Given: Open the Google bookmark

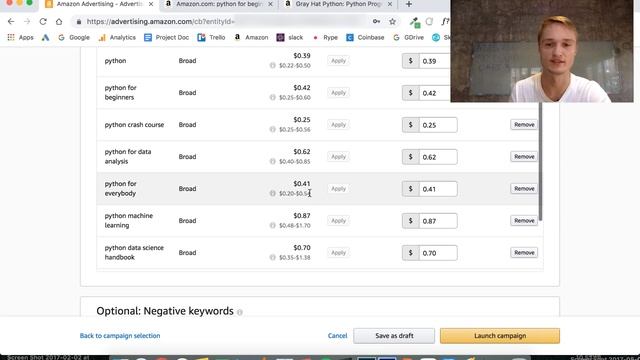Looking at the screenshot, I should (74, 37).
